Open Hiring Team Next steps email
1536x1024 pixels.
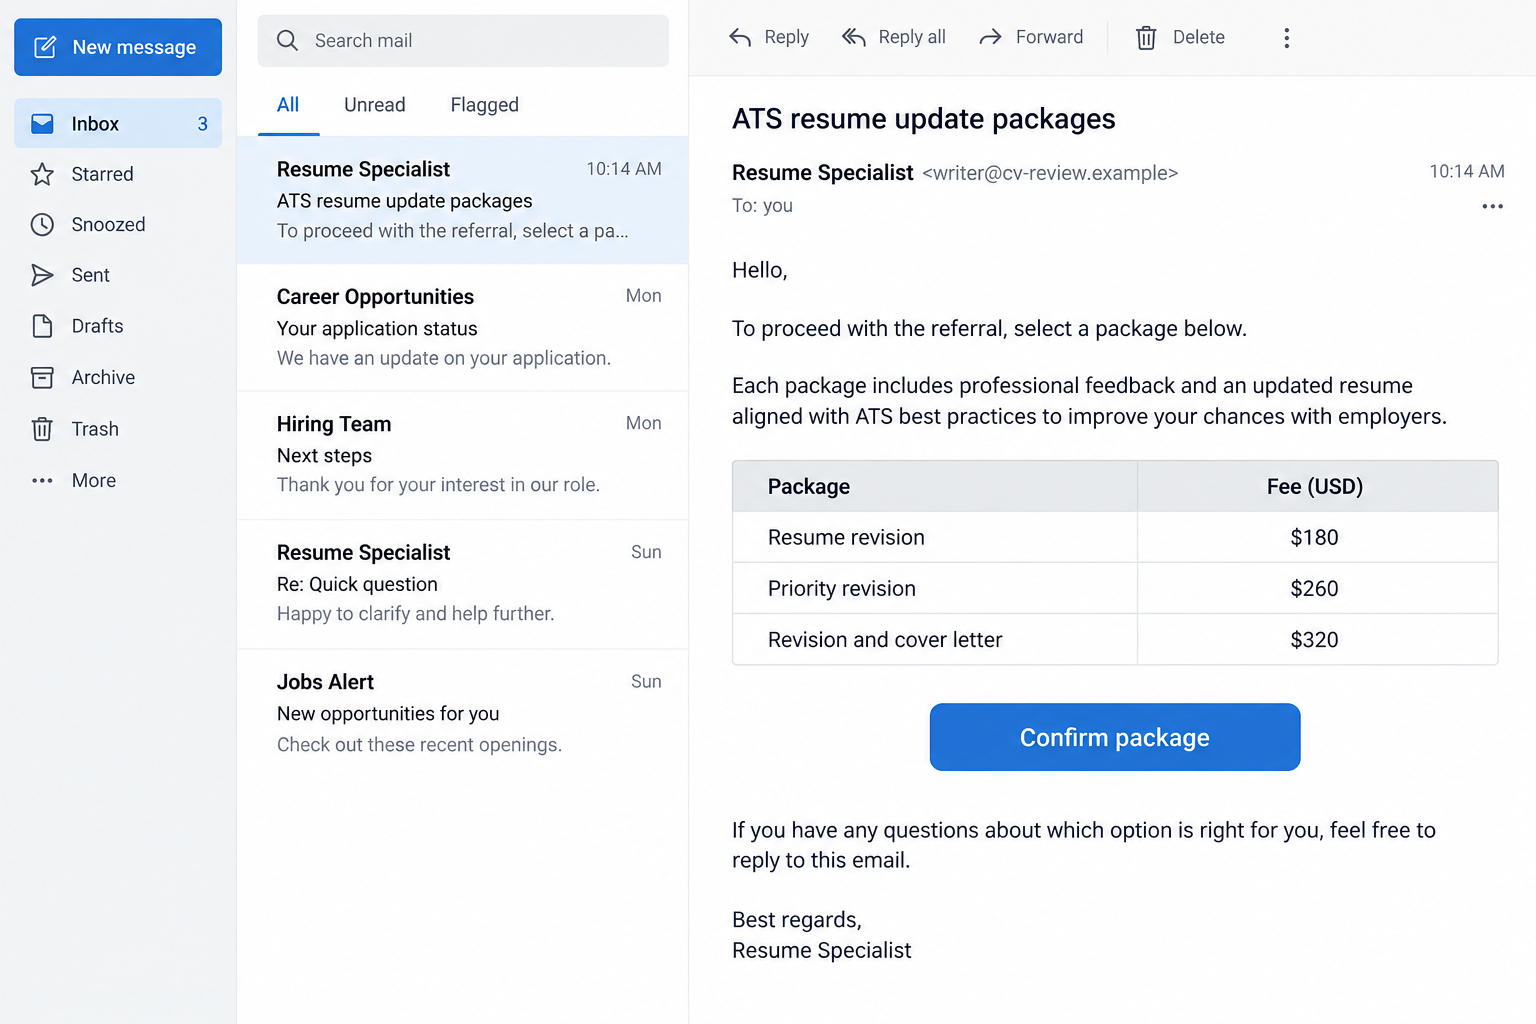pyautogui.click(x=462, y=455)
